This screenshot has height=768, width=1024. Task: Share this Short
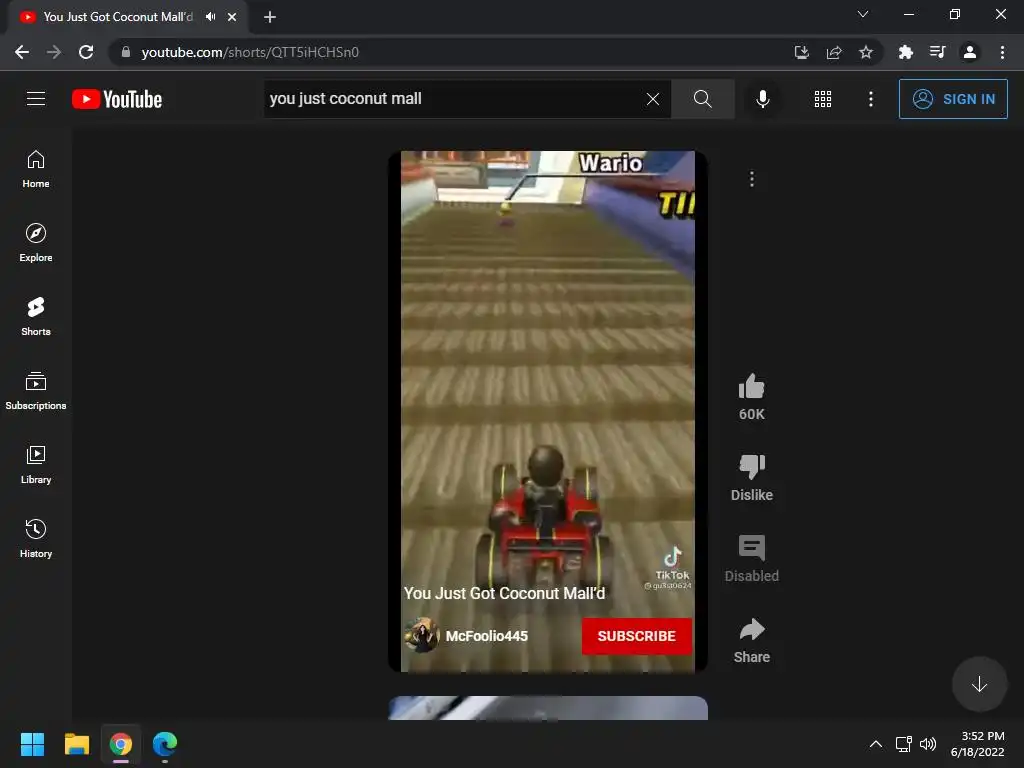click(x=752, y=629)
